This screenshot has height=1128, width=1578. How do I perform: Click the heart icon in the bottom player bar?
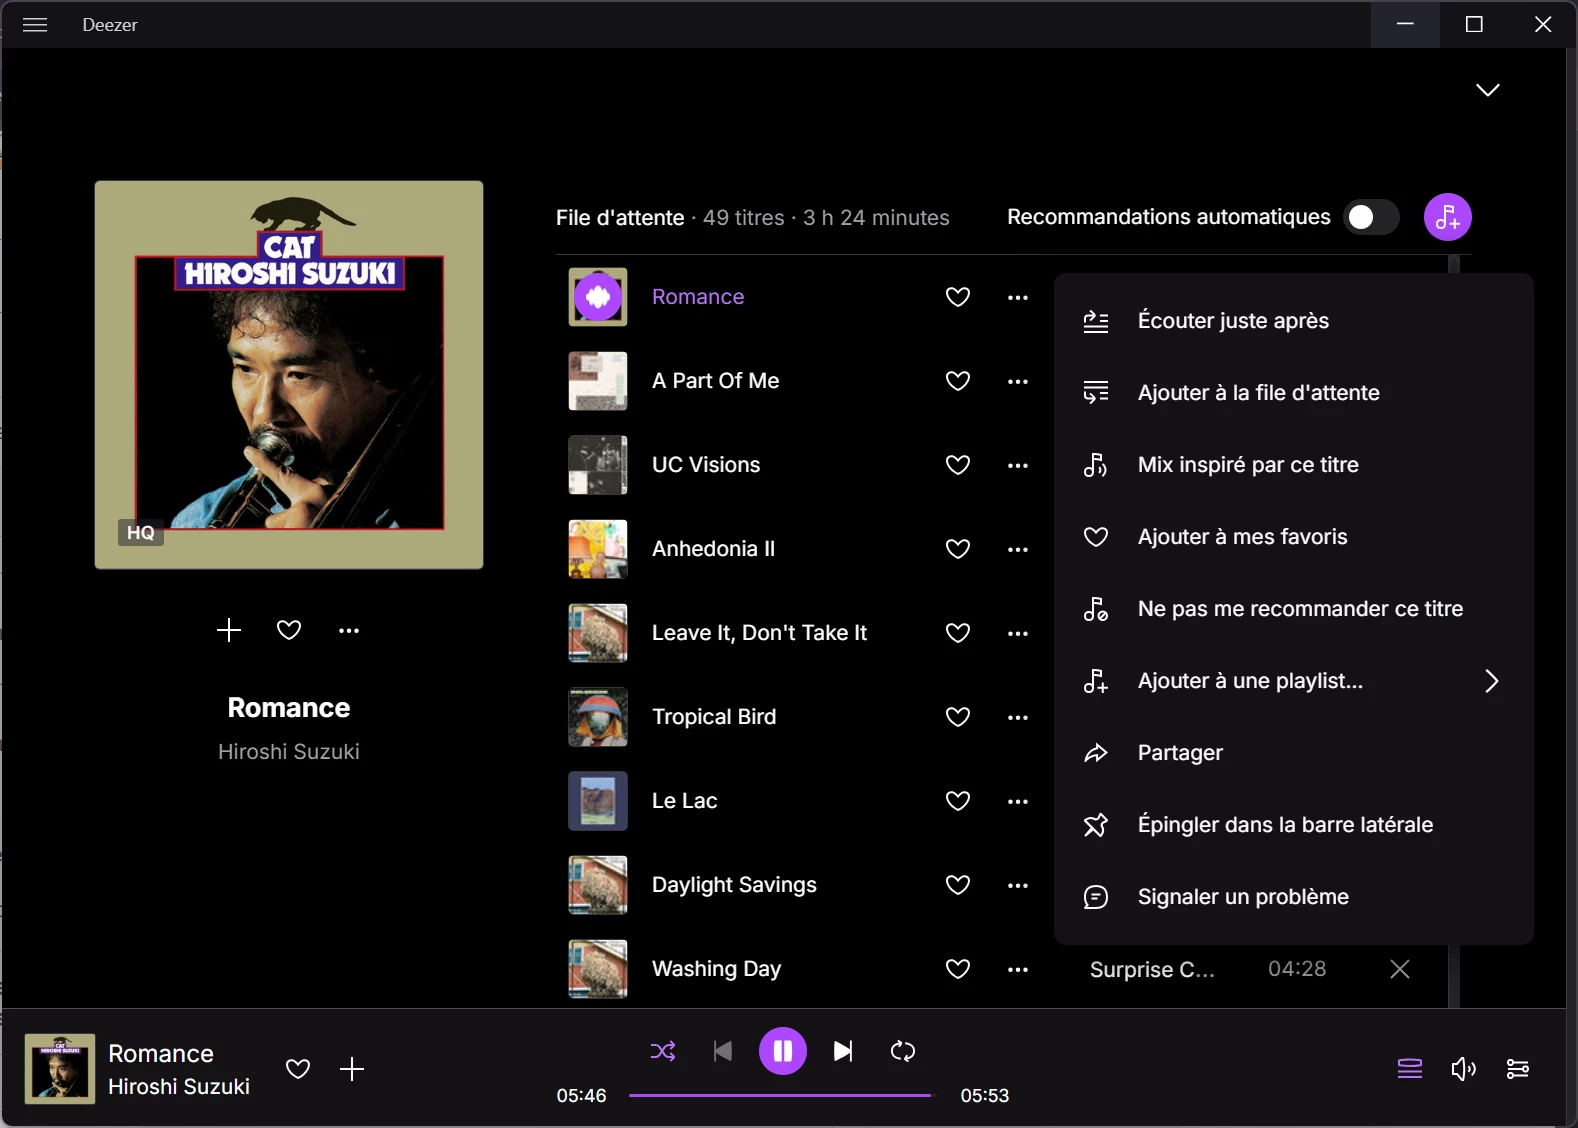[x=298, y=1069]
